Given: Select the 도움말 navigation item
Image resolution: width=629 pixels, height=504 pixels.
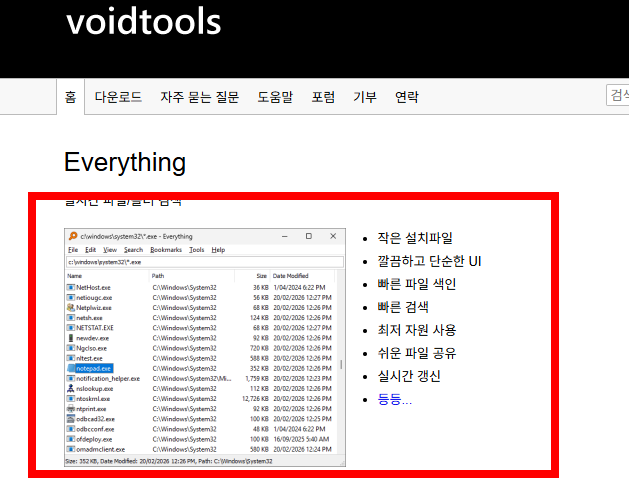Looking at the screenshot, I should pyautogui.click(x=275, y=97).
